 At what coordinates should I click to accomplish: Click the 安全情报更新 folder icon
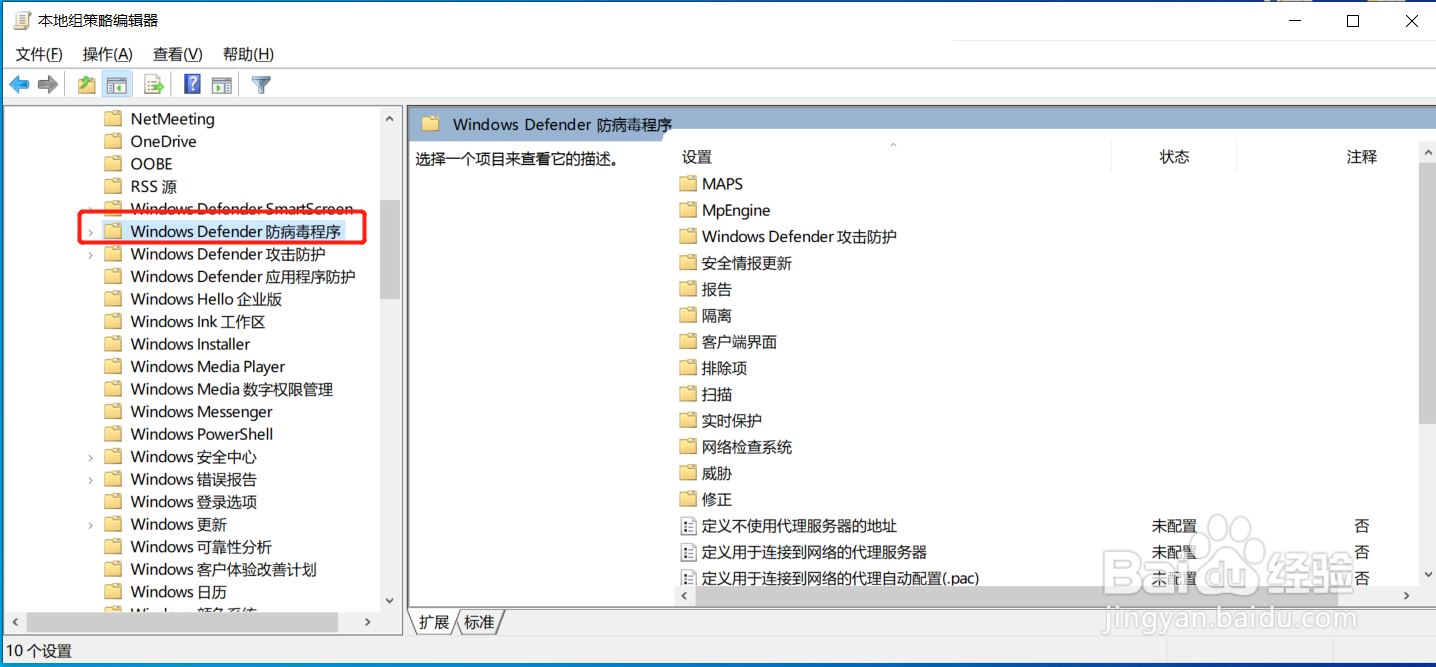click(688, 263)
